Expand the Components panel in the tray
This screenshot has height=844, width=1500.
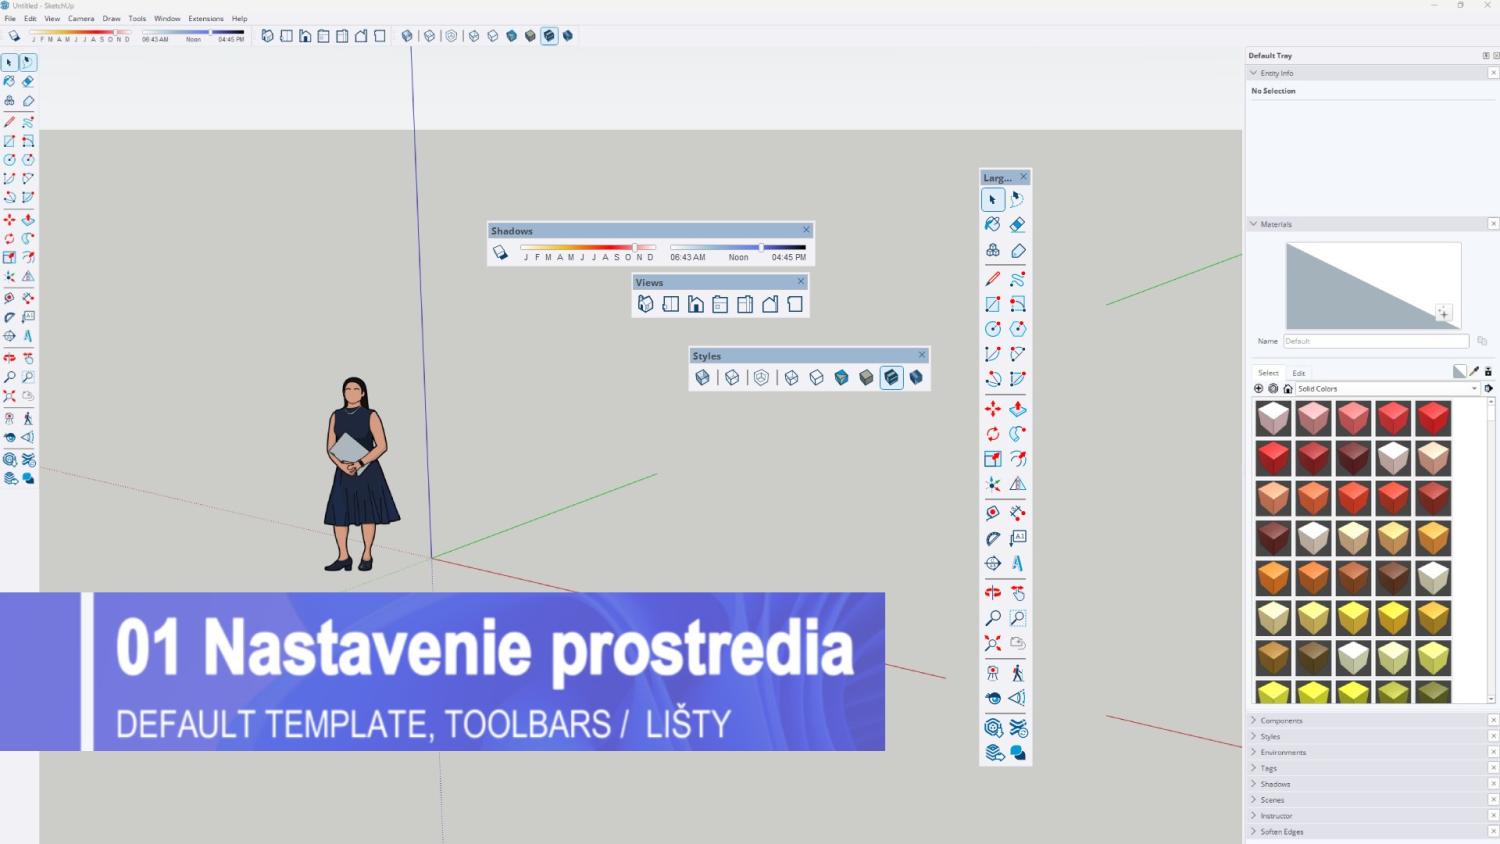1281,720
